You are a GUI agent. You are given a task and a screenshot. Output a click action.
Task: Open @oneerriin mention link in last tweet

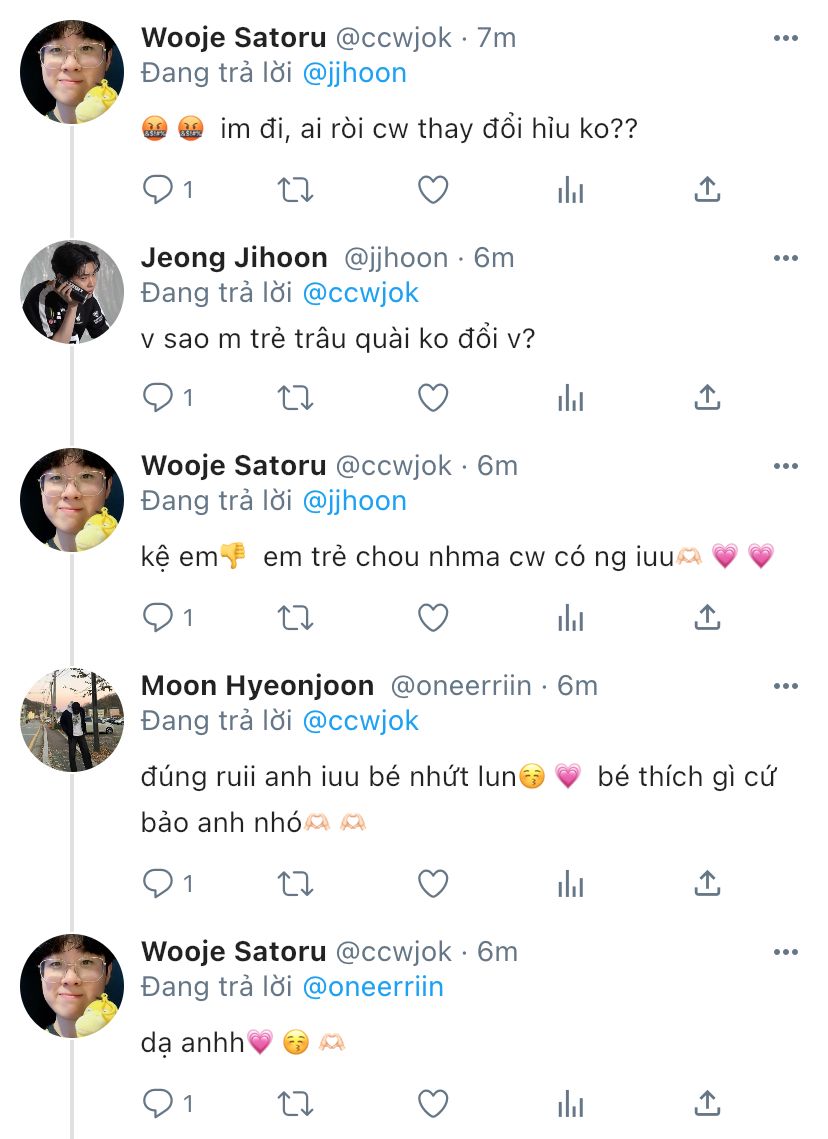372,987
